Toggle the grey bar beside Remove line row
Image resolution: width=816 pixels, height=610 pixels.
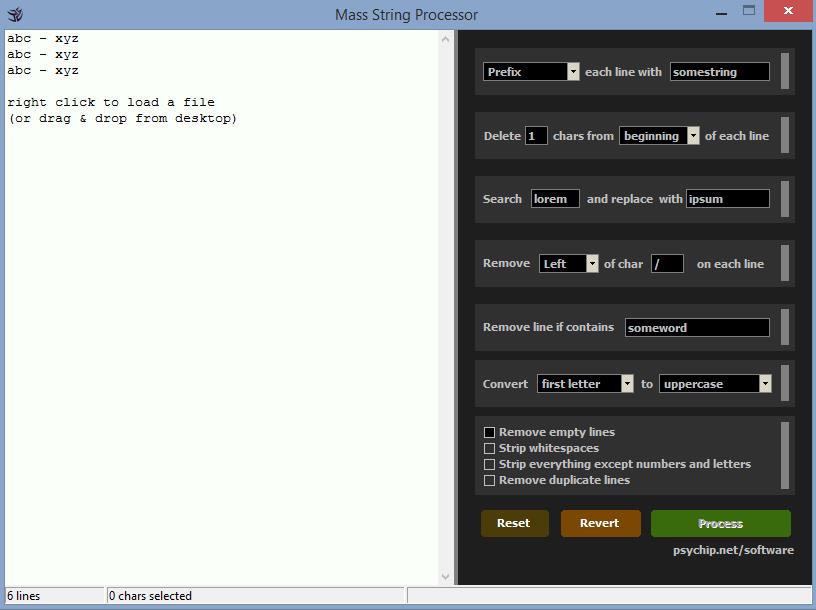coord(785,327)
